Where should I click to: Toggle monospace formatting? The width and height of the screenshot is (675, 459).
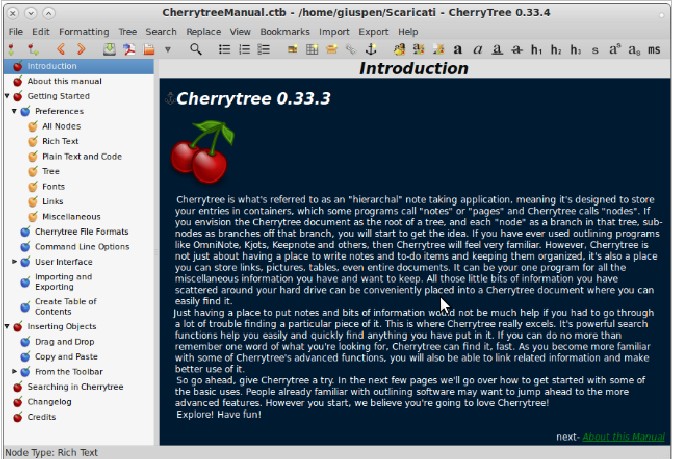pos(654,50)
